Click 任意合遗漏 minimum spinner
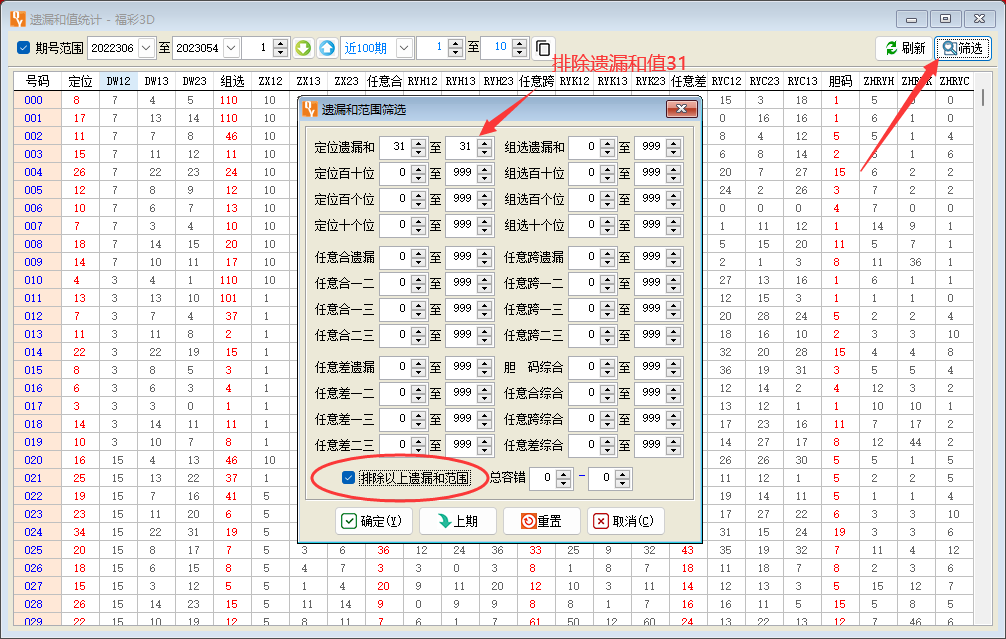 click(418, 257)
